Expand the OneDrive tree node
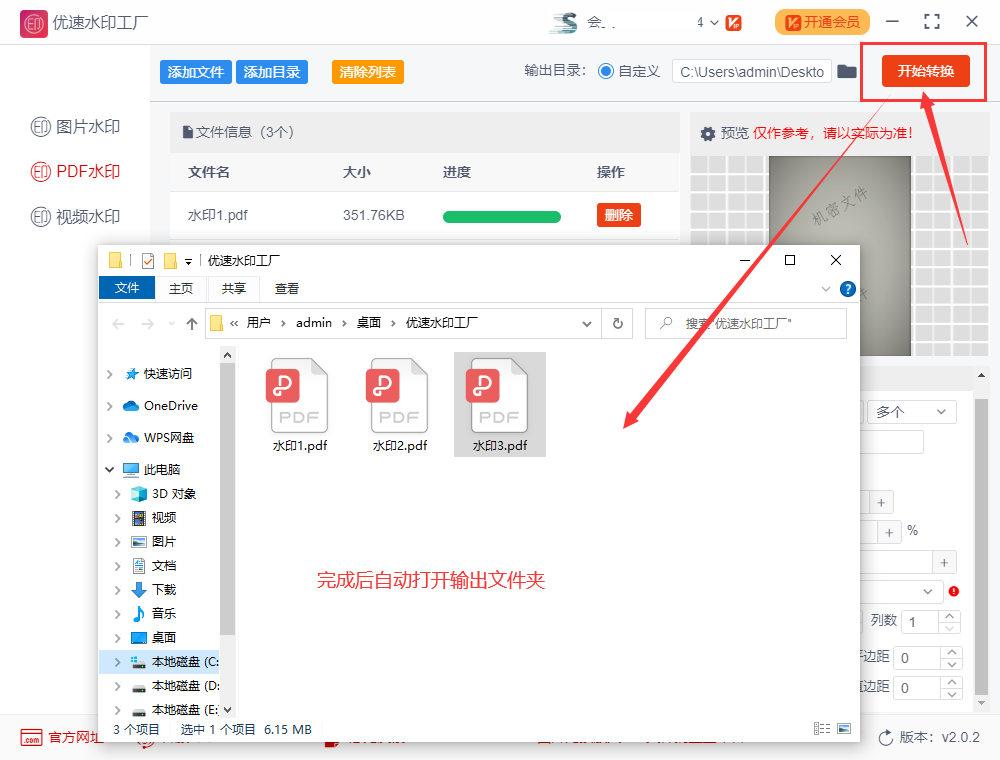Viewport: 1000px width, 760px height. [110, 405]
